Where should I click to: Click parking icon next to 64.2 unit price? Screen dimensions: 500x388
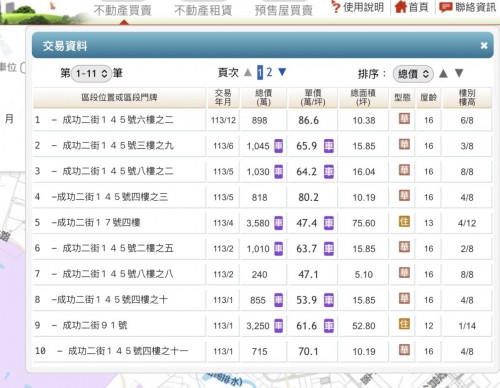[329, 172]
